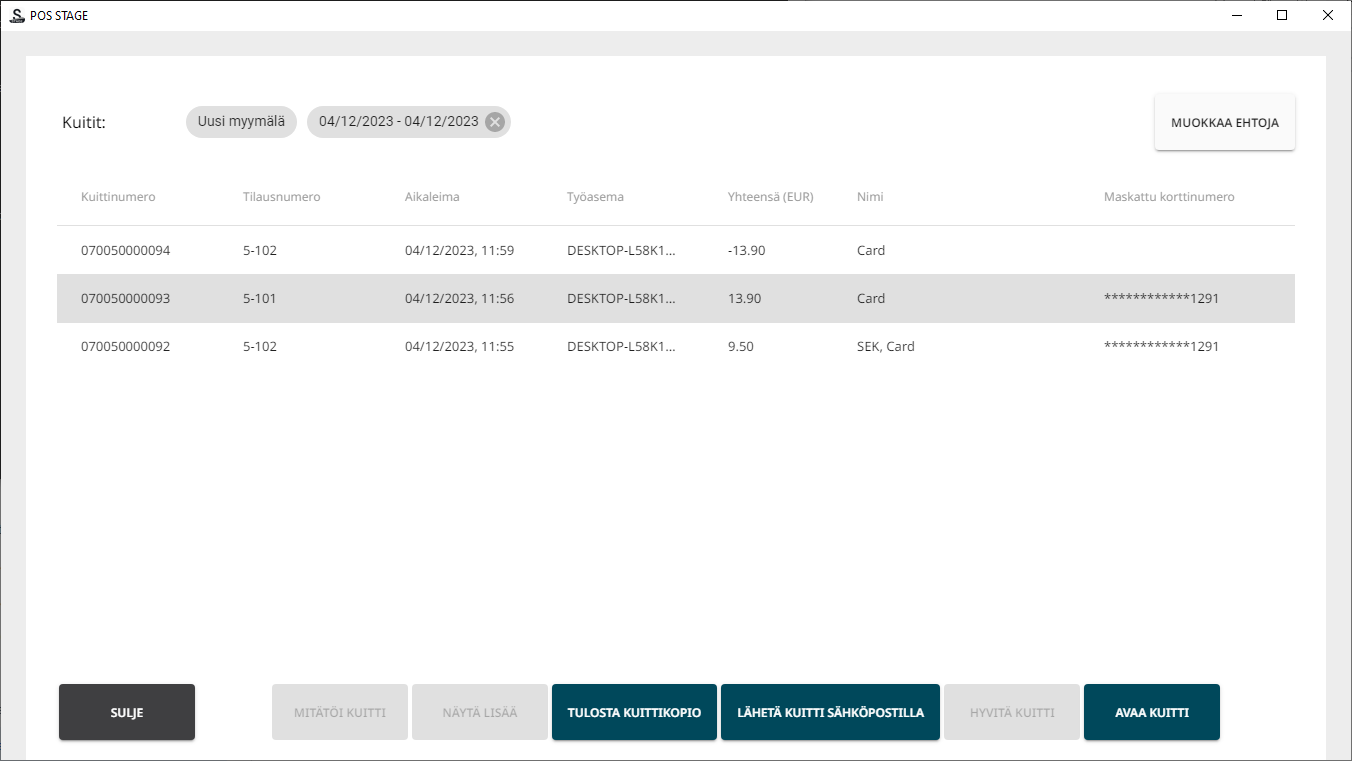Click the Mitätöi kuitti button
The height and width of the screenshot is (761, 1352).
click(340, 713)
